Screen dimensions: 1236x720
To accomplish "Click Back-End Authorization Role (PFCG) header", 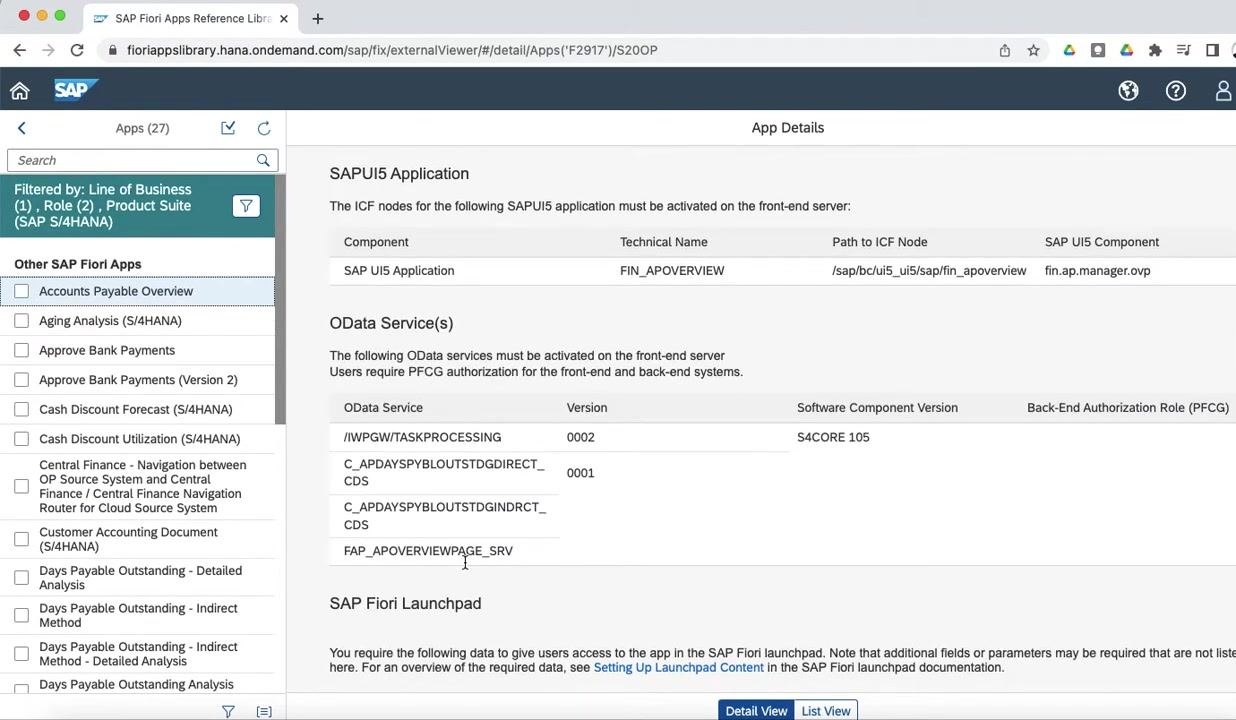I will coord(1128,408).
